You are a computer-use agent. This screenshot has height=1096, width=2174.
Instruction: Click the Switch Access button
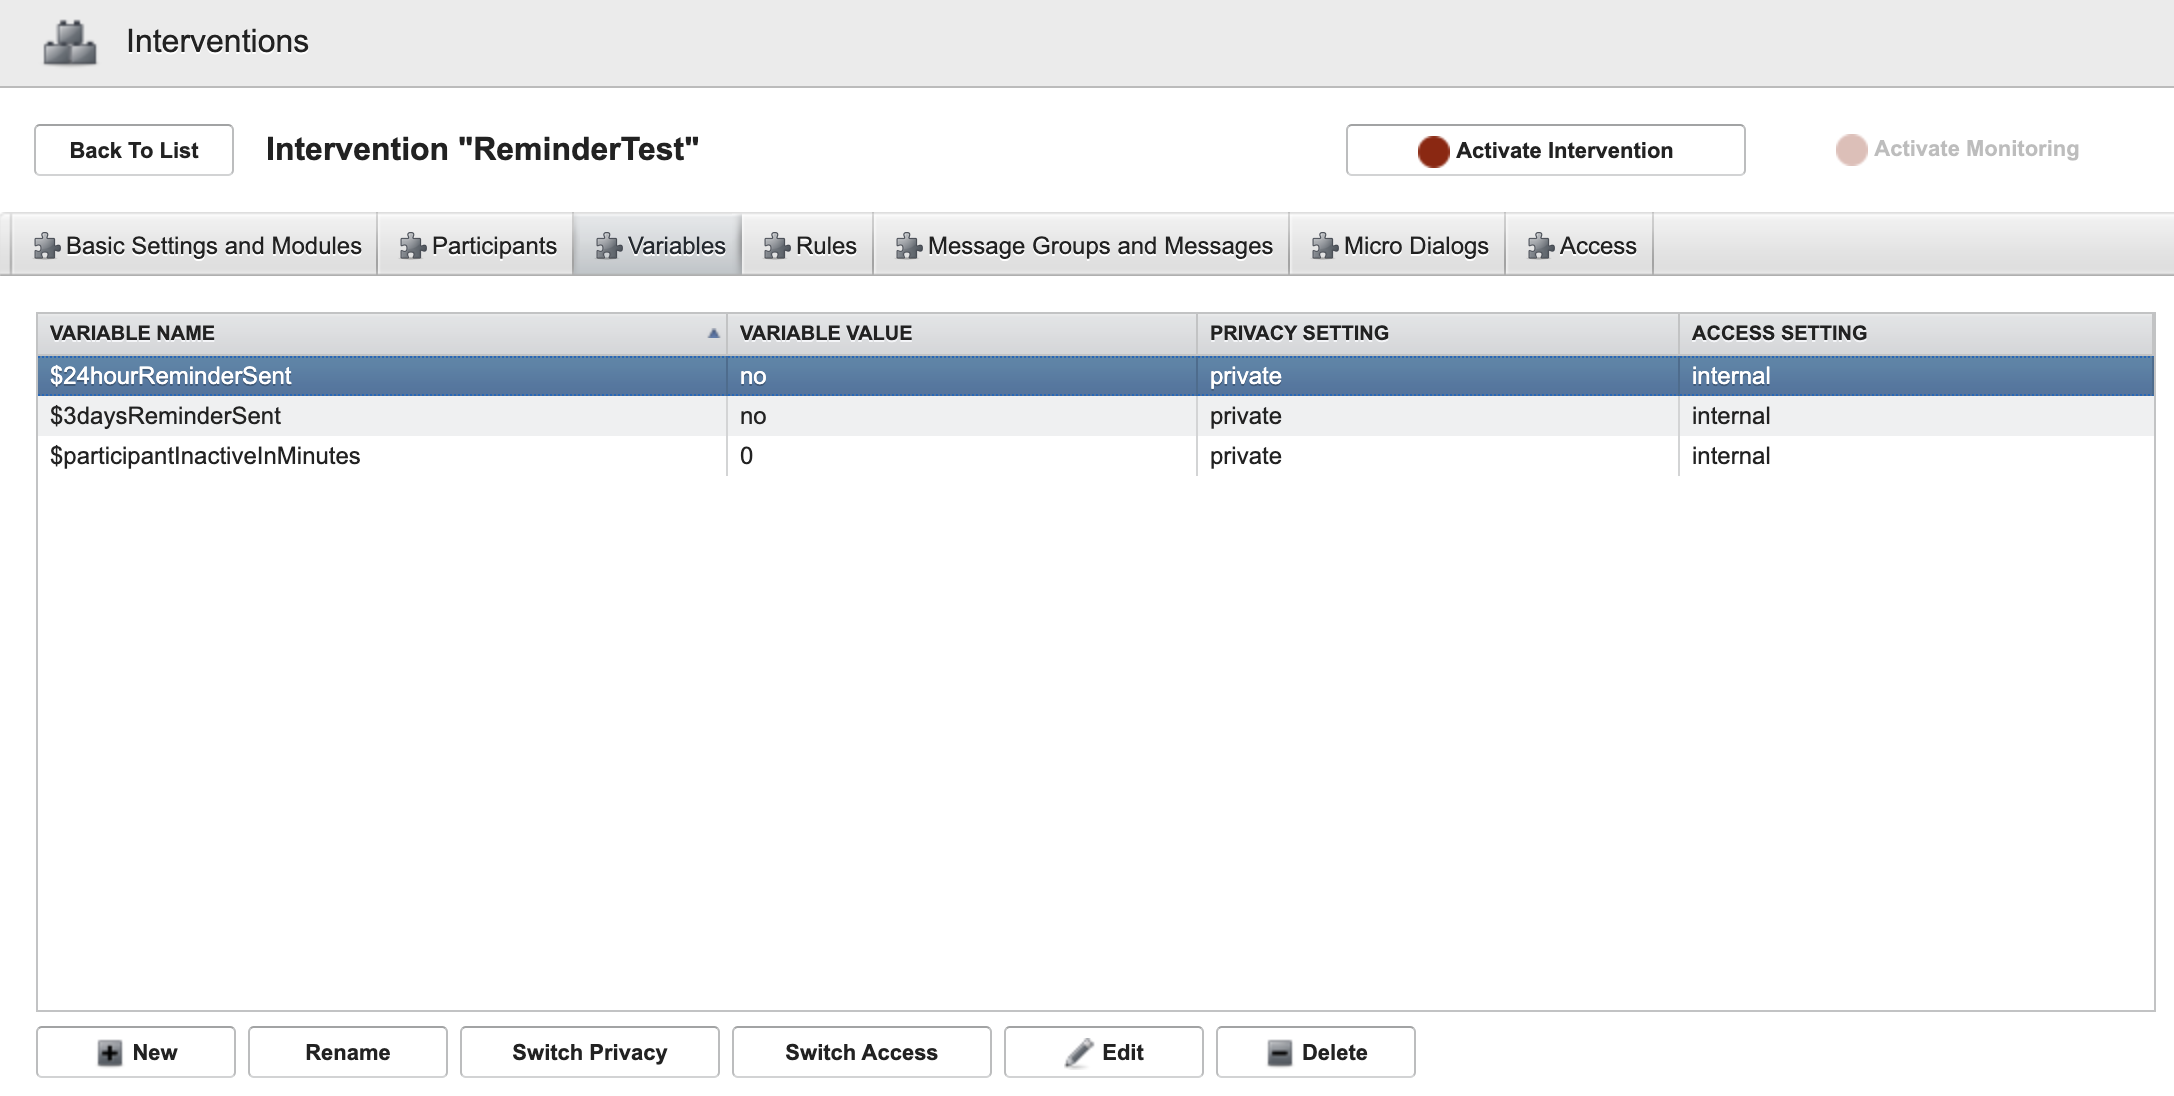861,1053
